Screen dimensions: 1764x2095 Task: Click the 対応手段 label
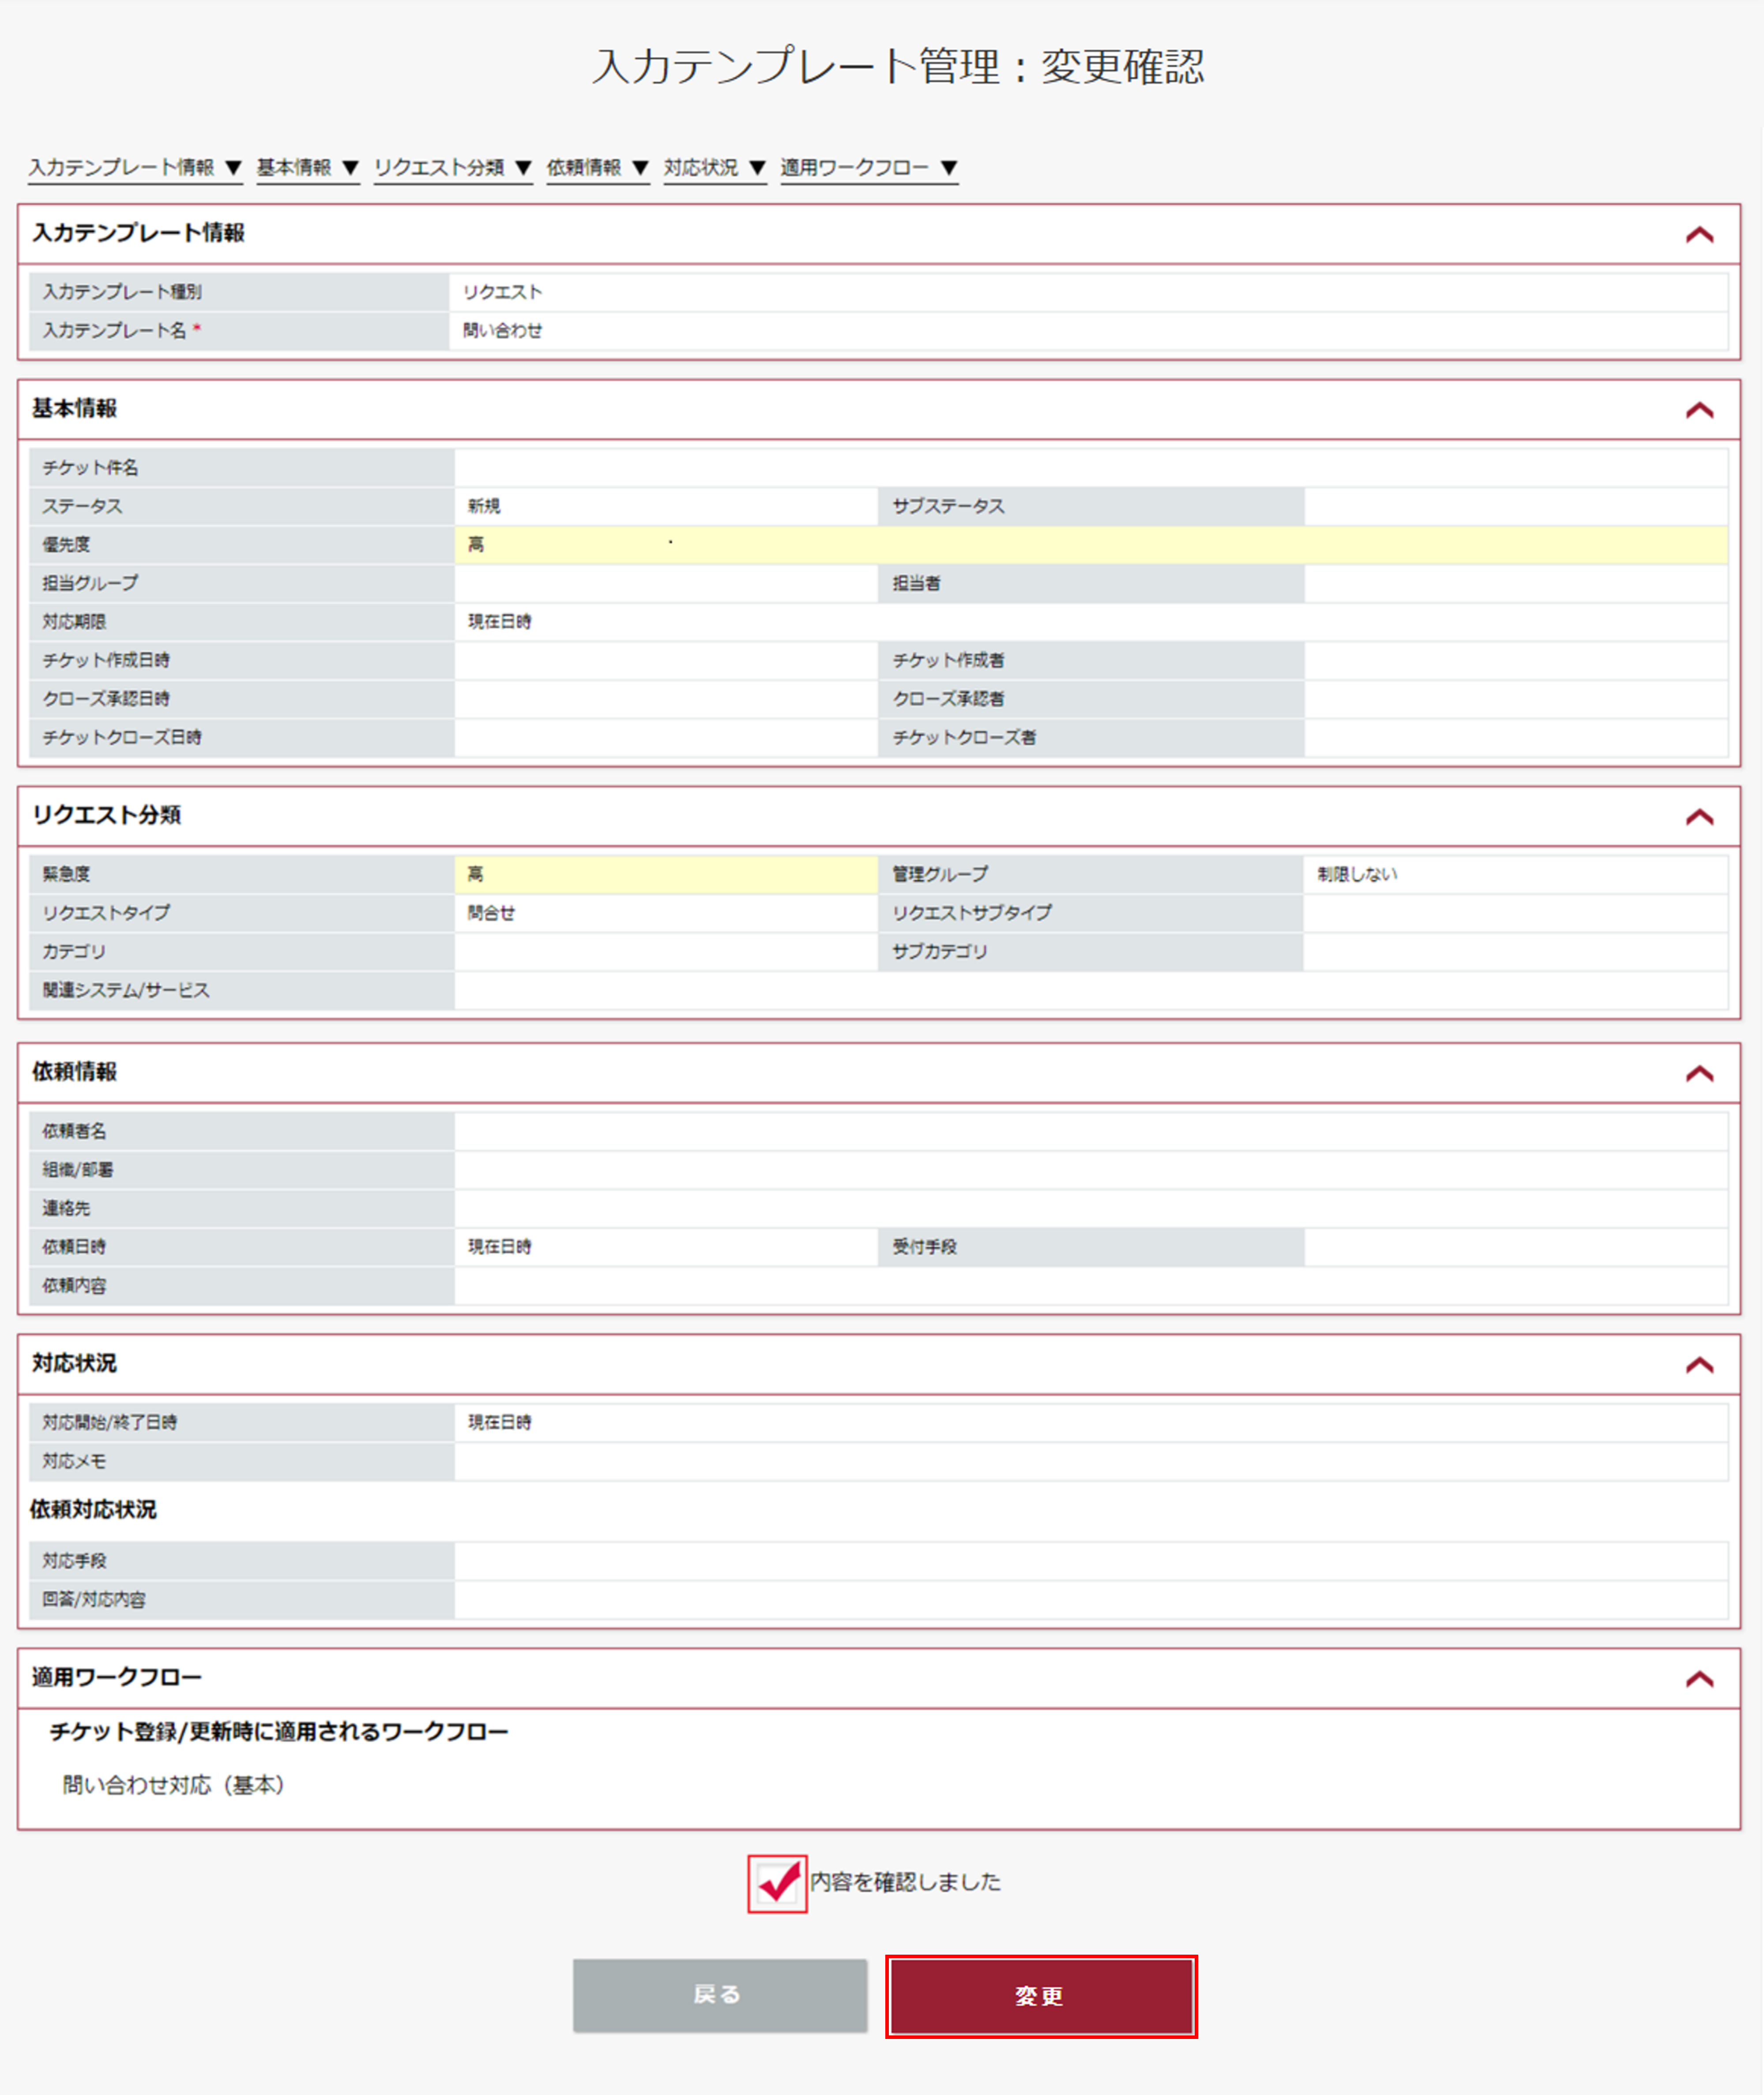(74, 1561)
